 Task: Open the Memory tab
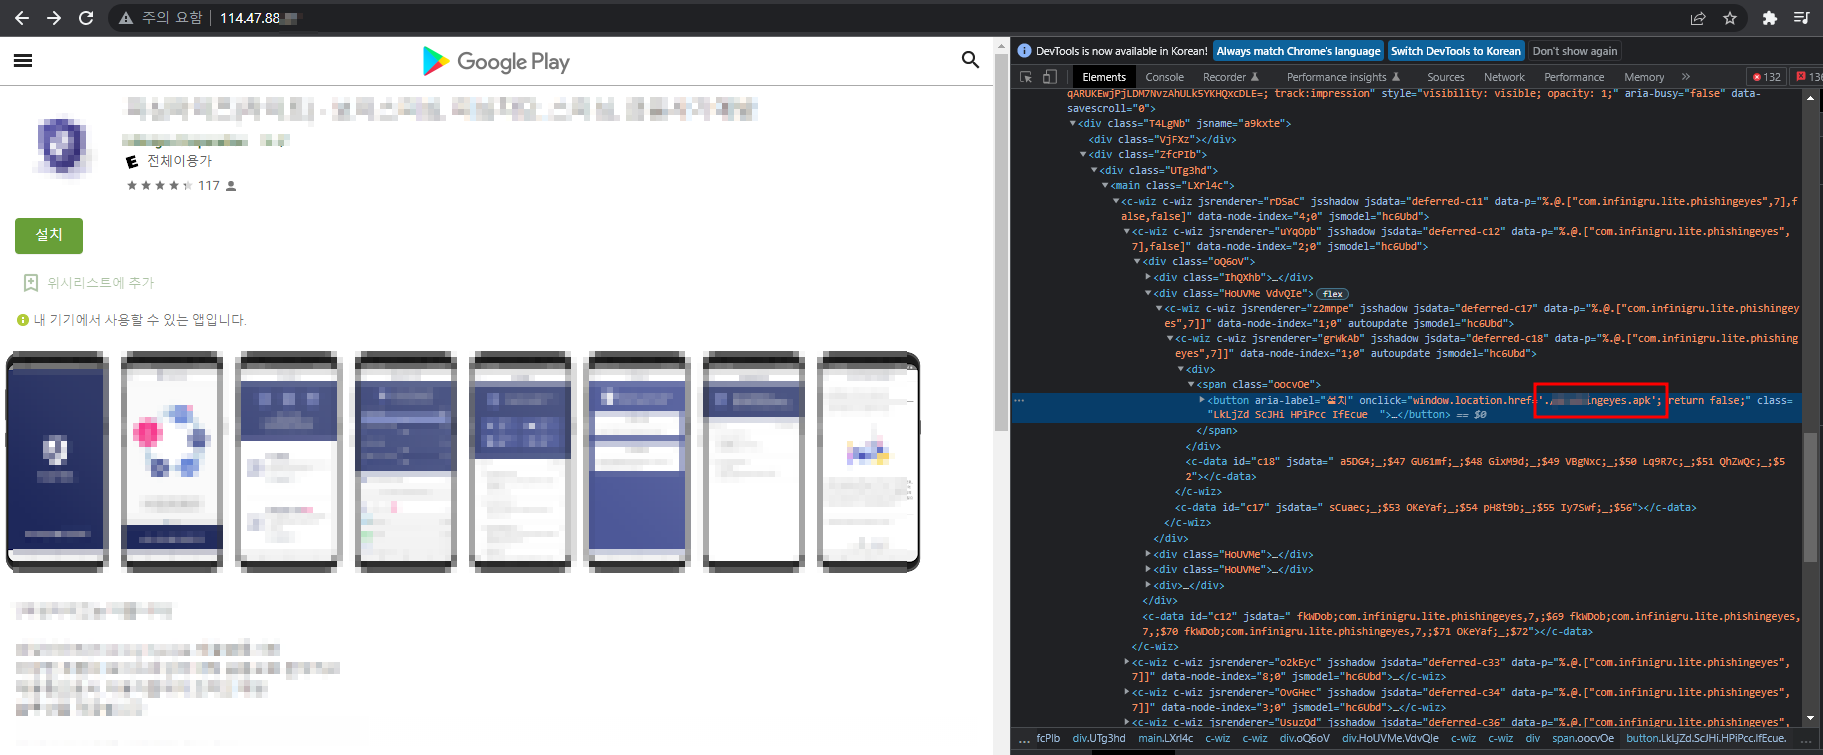tap(1644, 77)
